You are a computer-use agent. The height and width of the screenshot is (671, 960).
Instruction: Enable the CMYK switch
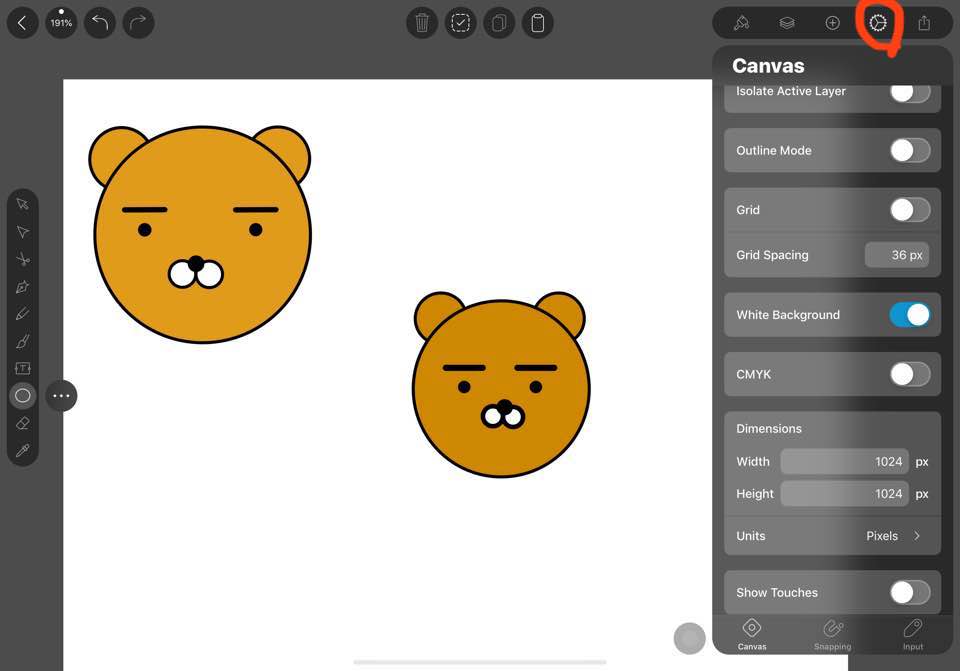(x=910, y=374)
